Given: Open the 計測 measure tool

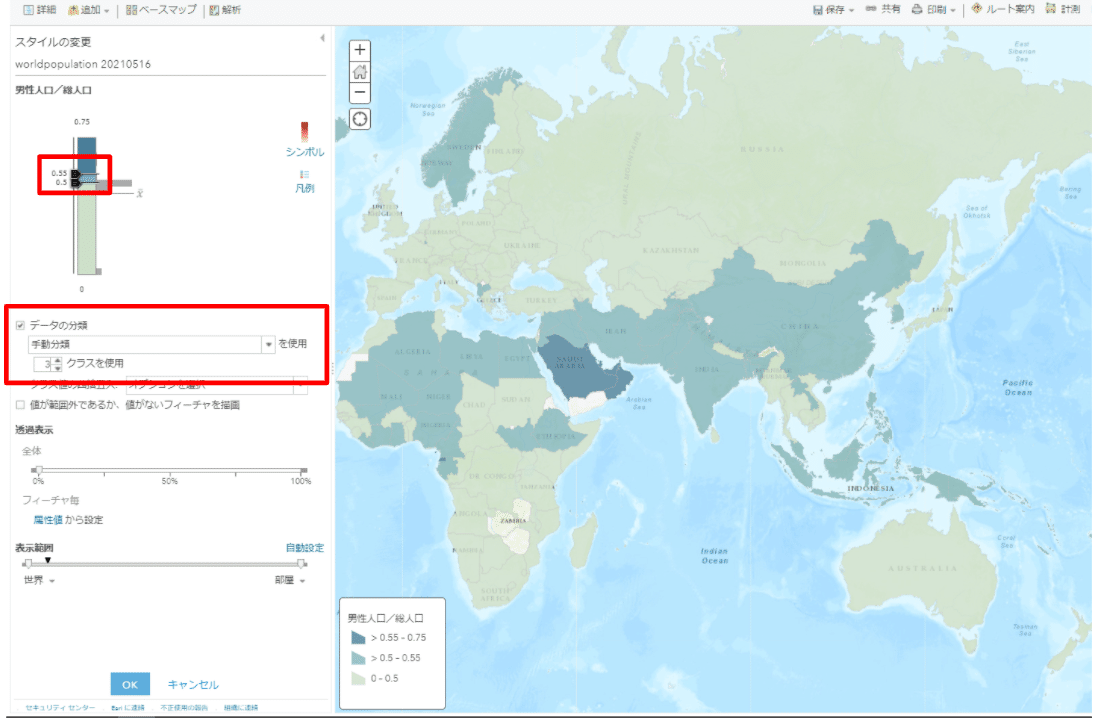Looking at the screenshot, I should [x=1063, y=9].
